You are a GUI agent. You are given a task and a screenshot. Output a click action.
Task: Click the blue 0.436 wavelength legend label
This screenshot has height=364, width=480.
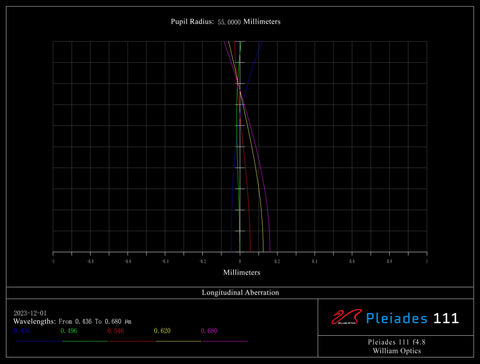22,331
